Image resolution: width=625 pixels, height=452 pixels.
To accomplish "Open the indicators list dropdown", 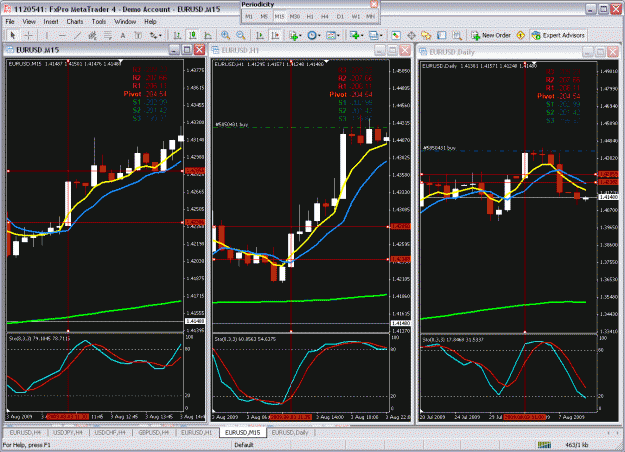I will coord(295,35).
